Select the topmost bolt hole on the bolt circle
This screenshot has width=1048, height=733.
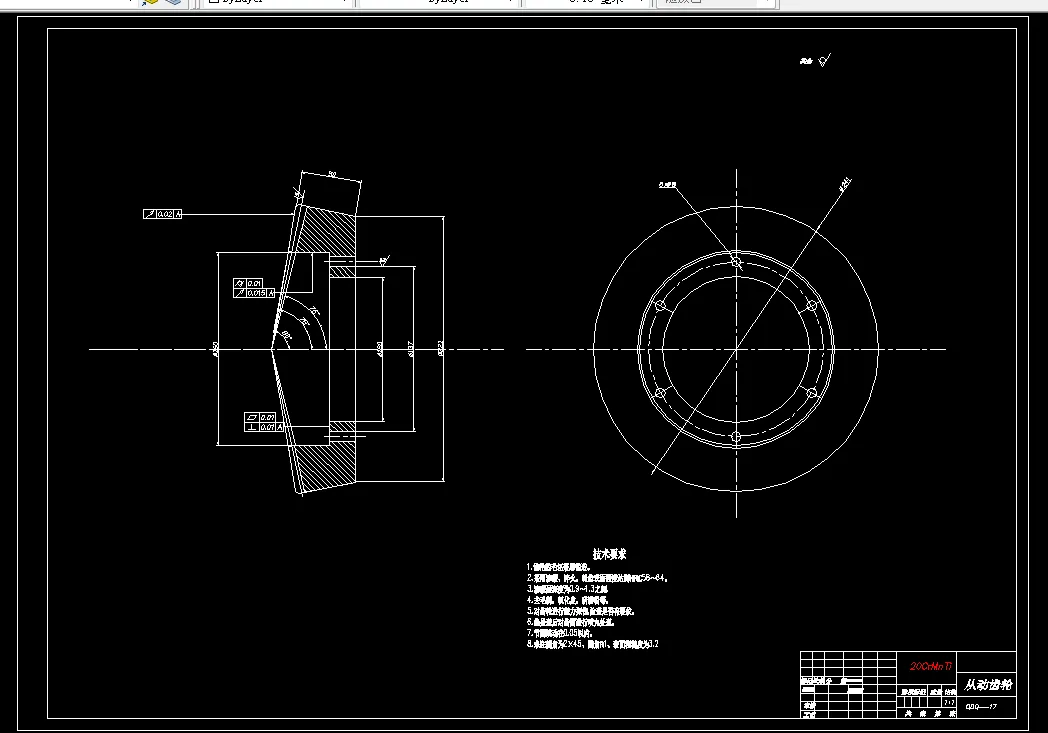[736, 262]
